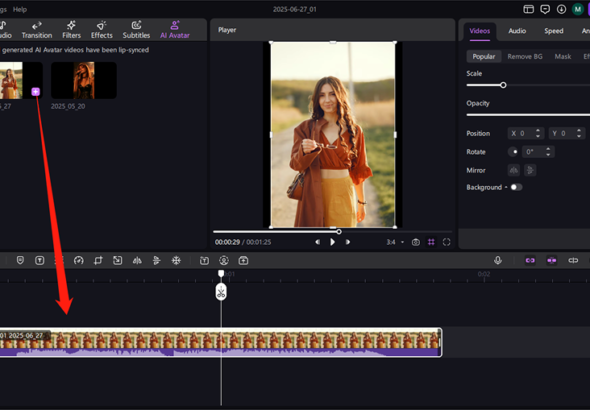Select the AI Avatar tab
This screenshot has width=590, height=410.
pyautogui.click(x=175, y=30)
